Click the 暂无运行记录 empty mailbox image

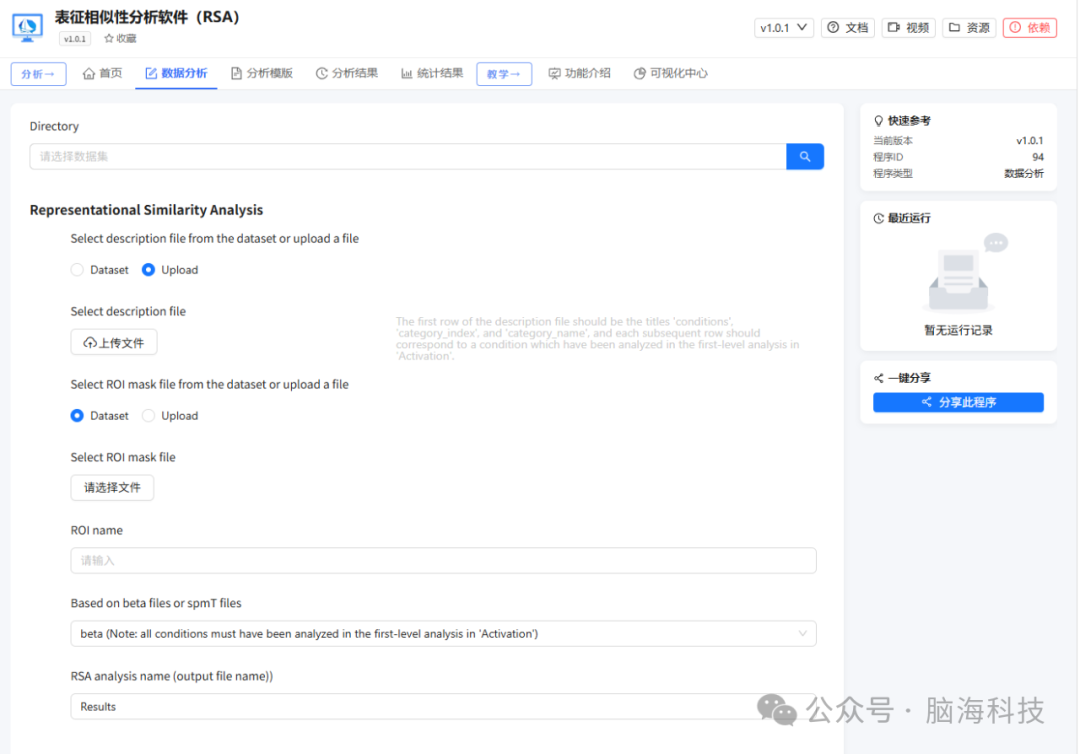tap(964, 273)
